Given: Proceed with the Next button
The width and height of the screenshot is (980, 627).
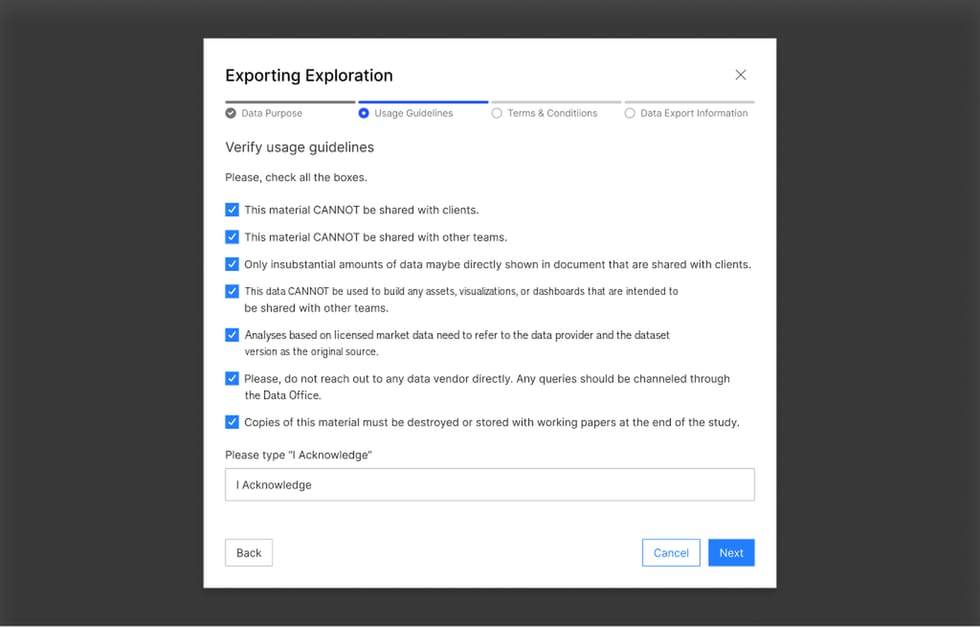Looking at the screenshot, I should point(731,553).
